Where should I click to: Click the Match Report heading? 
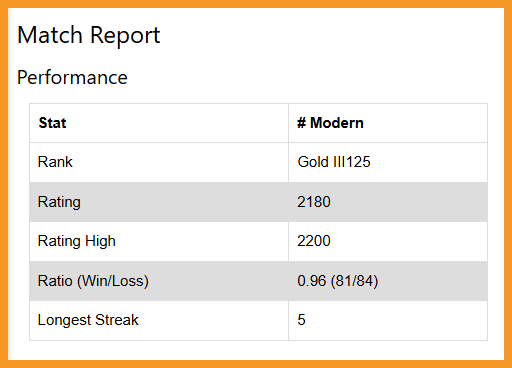pos(89,36)
